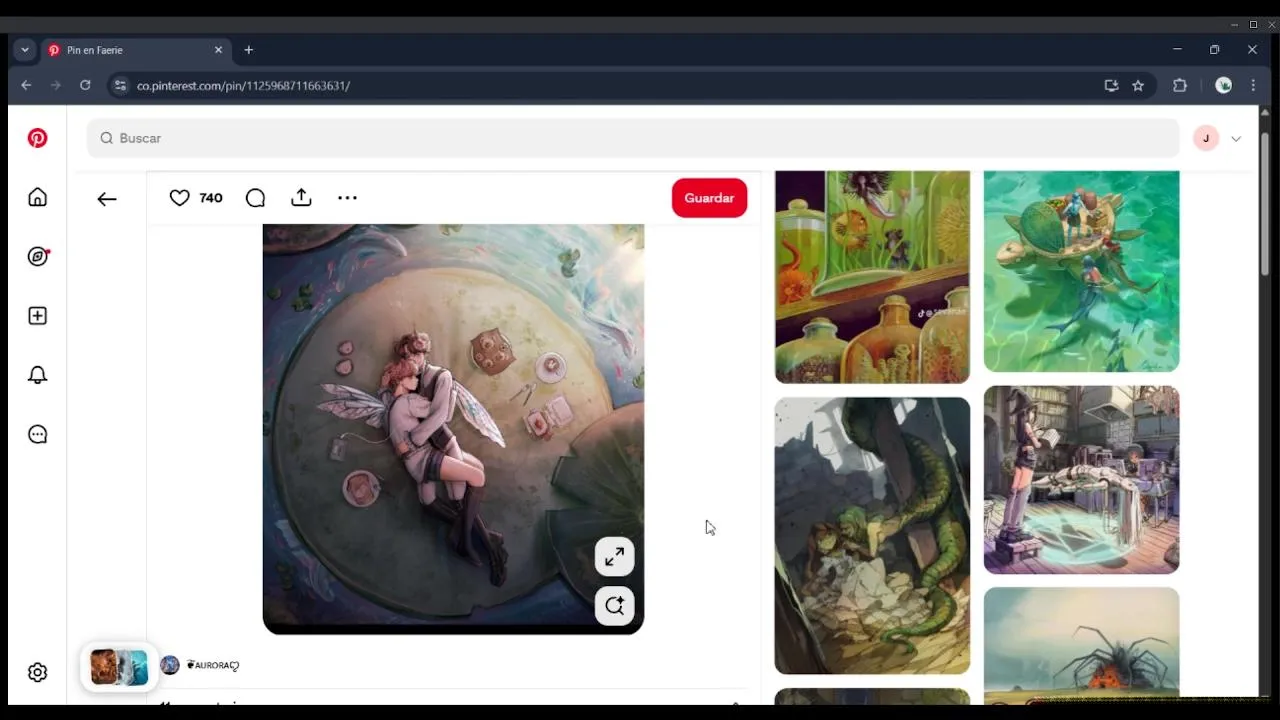Bookmark this page with star icon

(1138, 85)
